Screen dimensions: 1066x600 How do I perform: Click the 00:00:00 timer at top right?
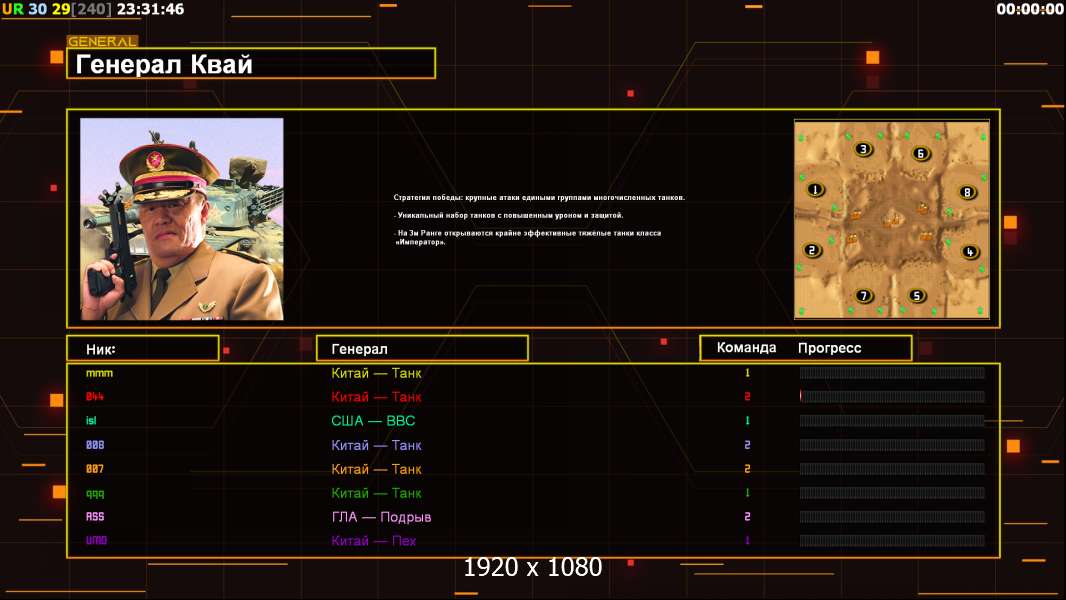tap(1029, 9)
